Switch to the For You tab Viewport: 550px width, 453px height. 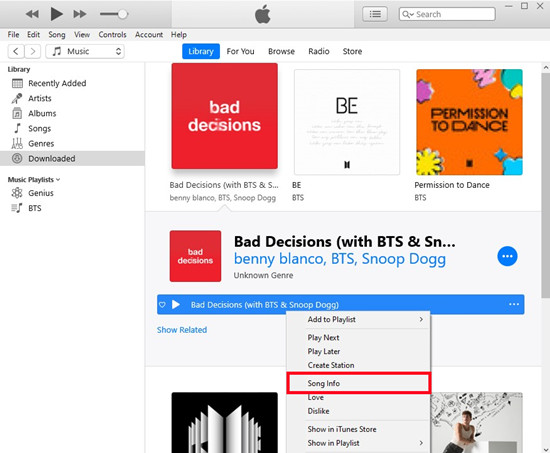click(240, 51)
